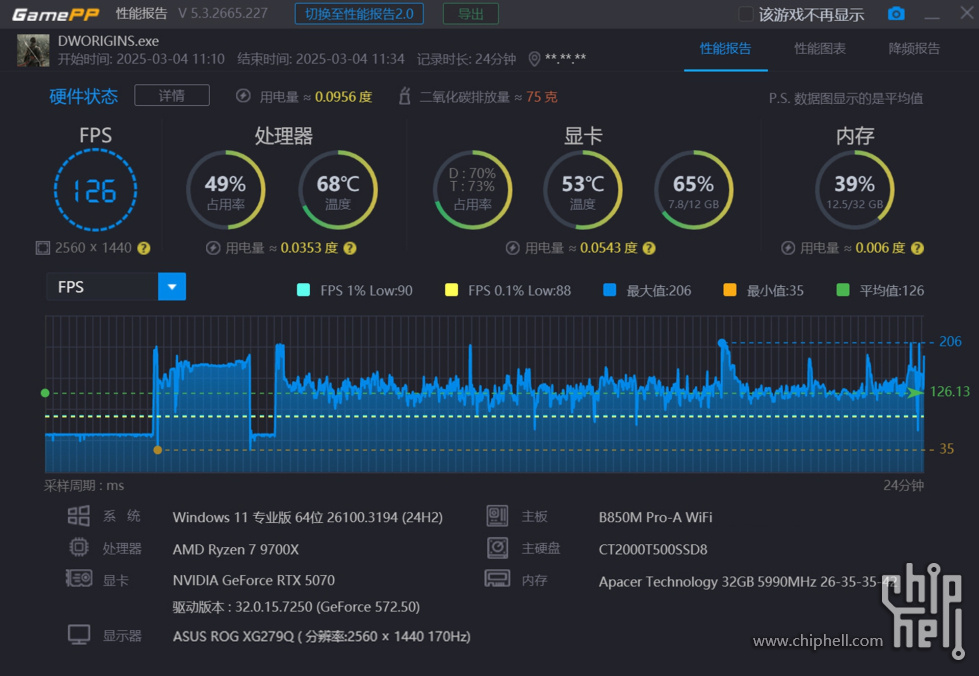Click the Windows system icon
The width and height of the screenshot is (979, 676).
(79, 516)
